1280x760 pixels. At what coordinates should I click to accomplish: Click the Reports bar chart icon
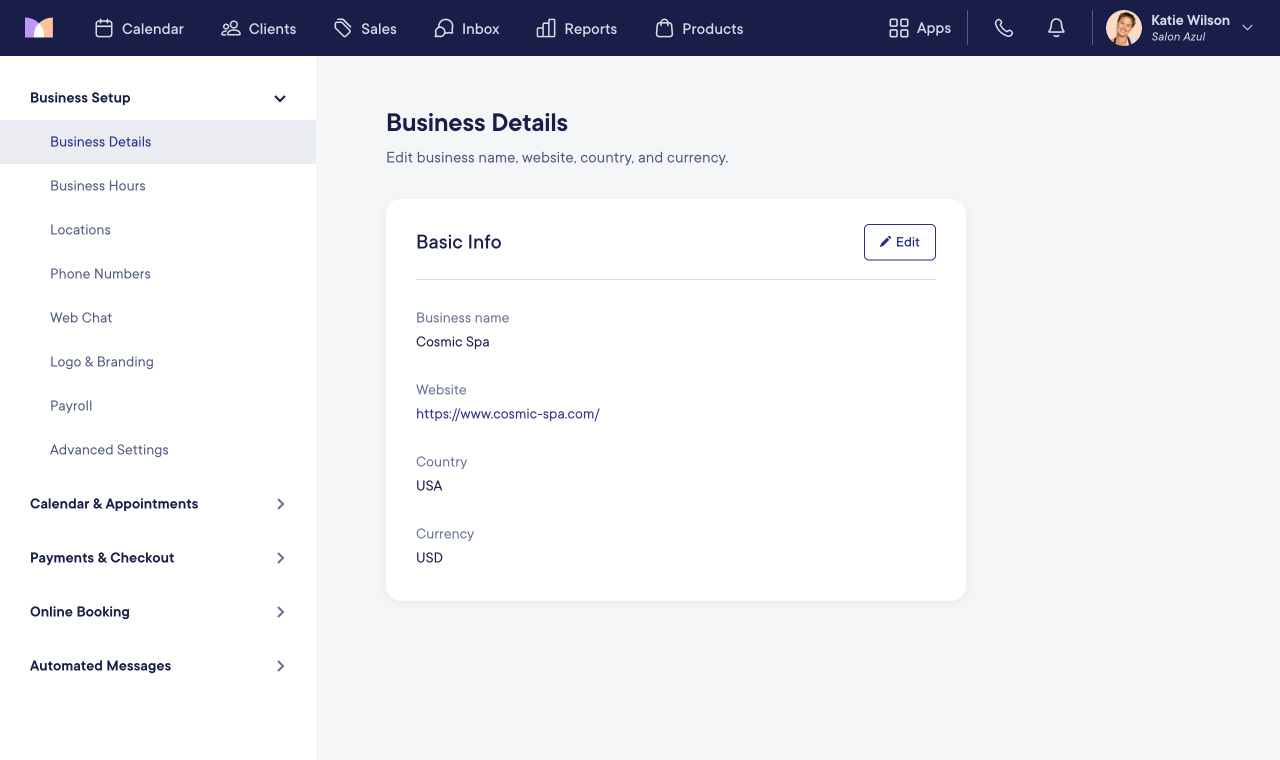pos(546,28)
